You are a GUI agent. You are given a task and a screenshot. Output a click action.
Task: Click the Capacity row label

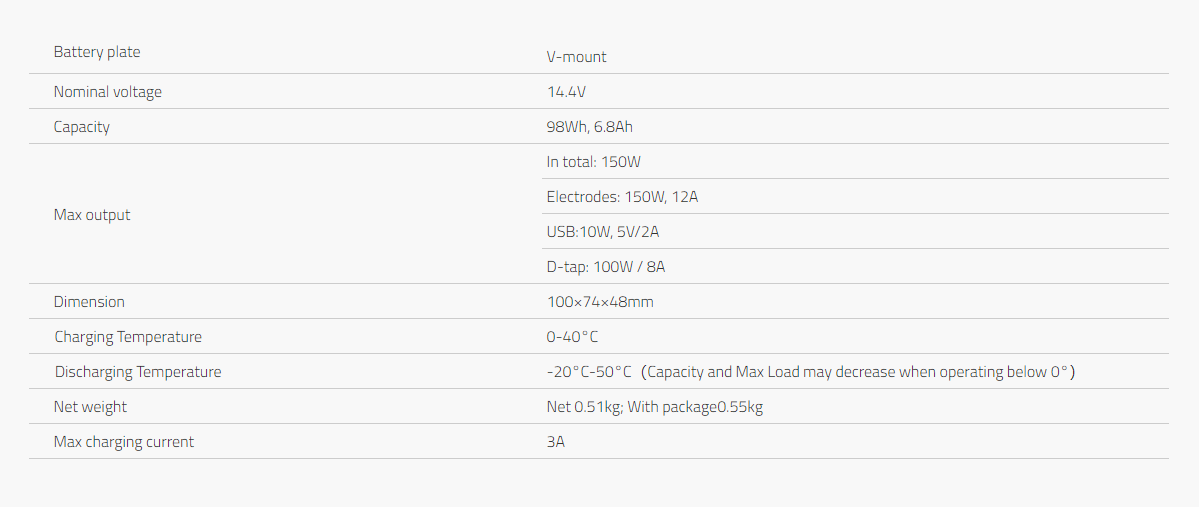[x=82, y=127]
